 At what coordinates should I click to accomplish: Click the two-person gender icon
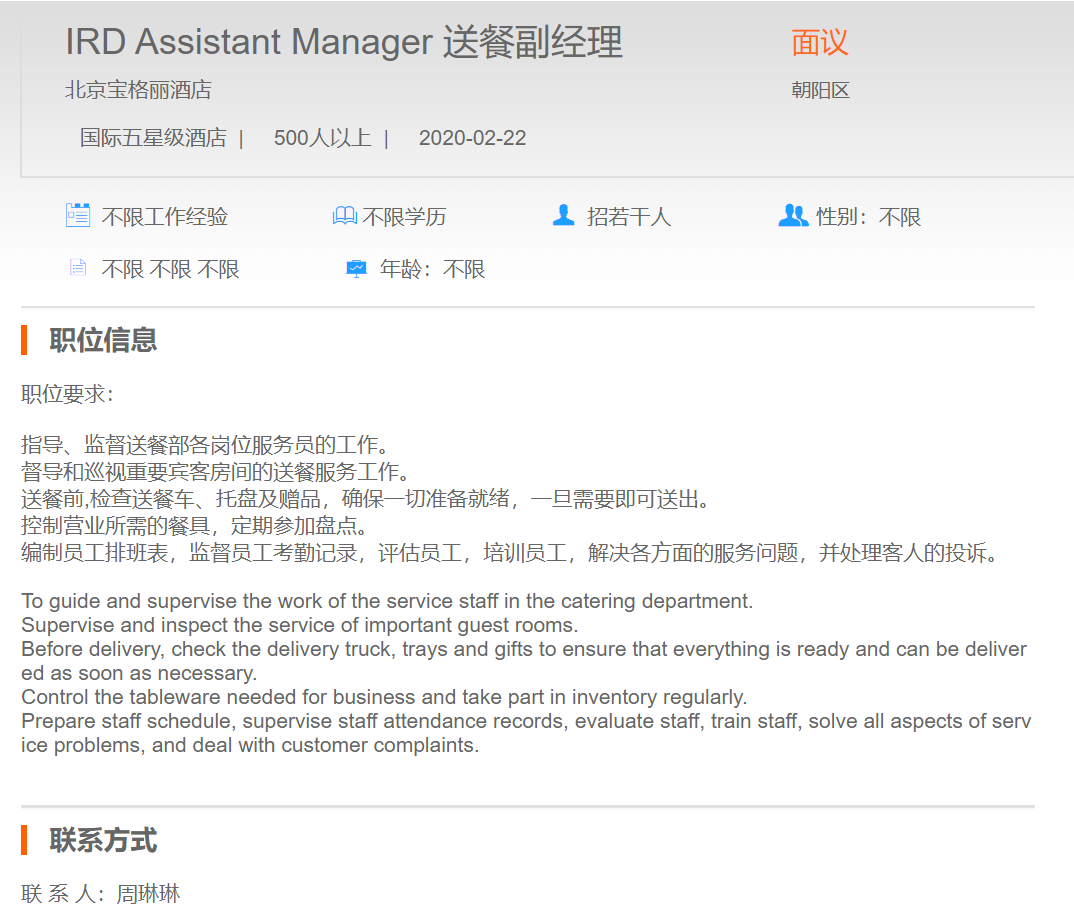(x=793, y=215)
